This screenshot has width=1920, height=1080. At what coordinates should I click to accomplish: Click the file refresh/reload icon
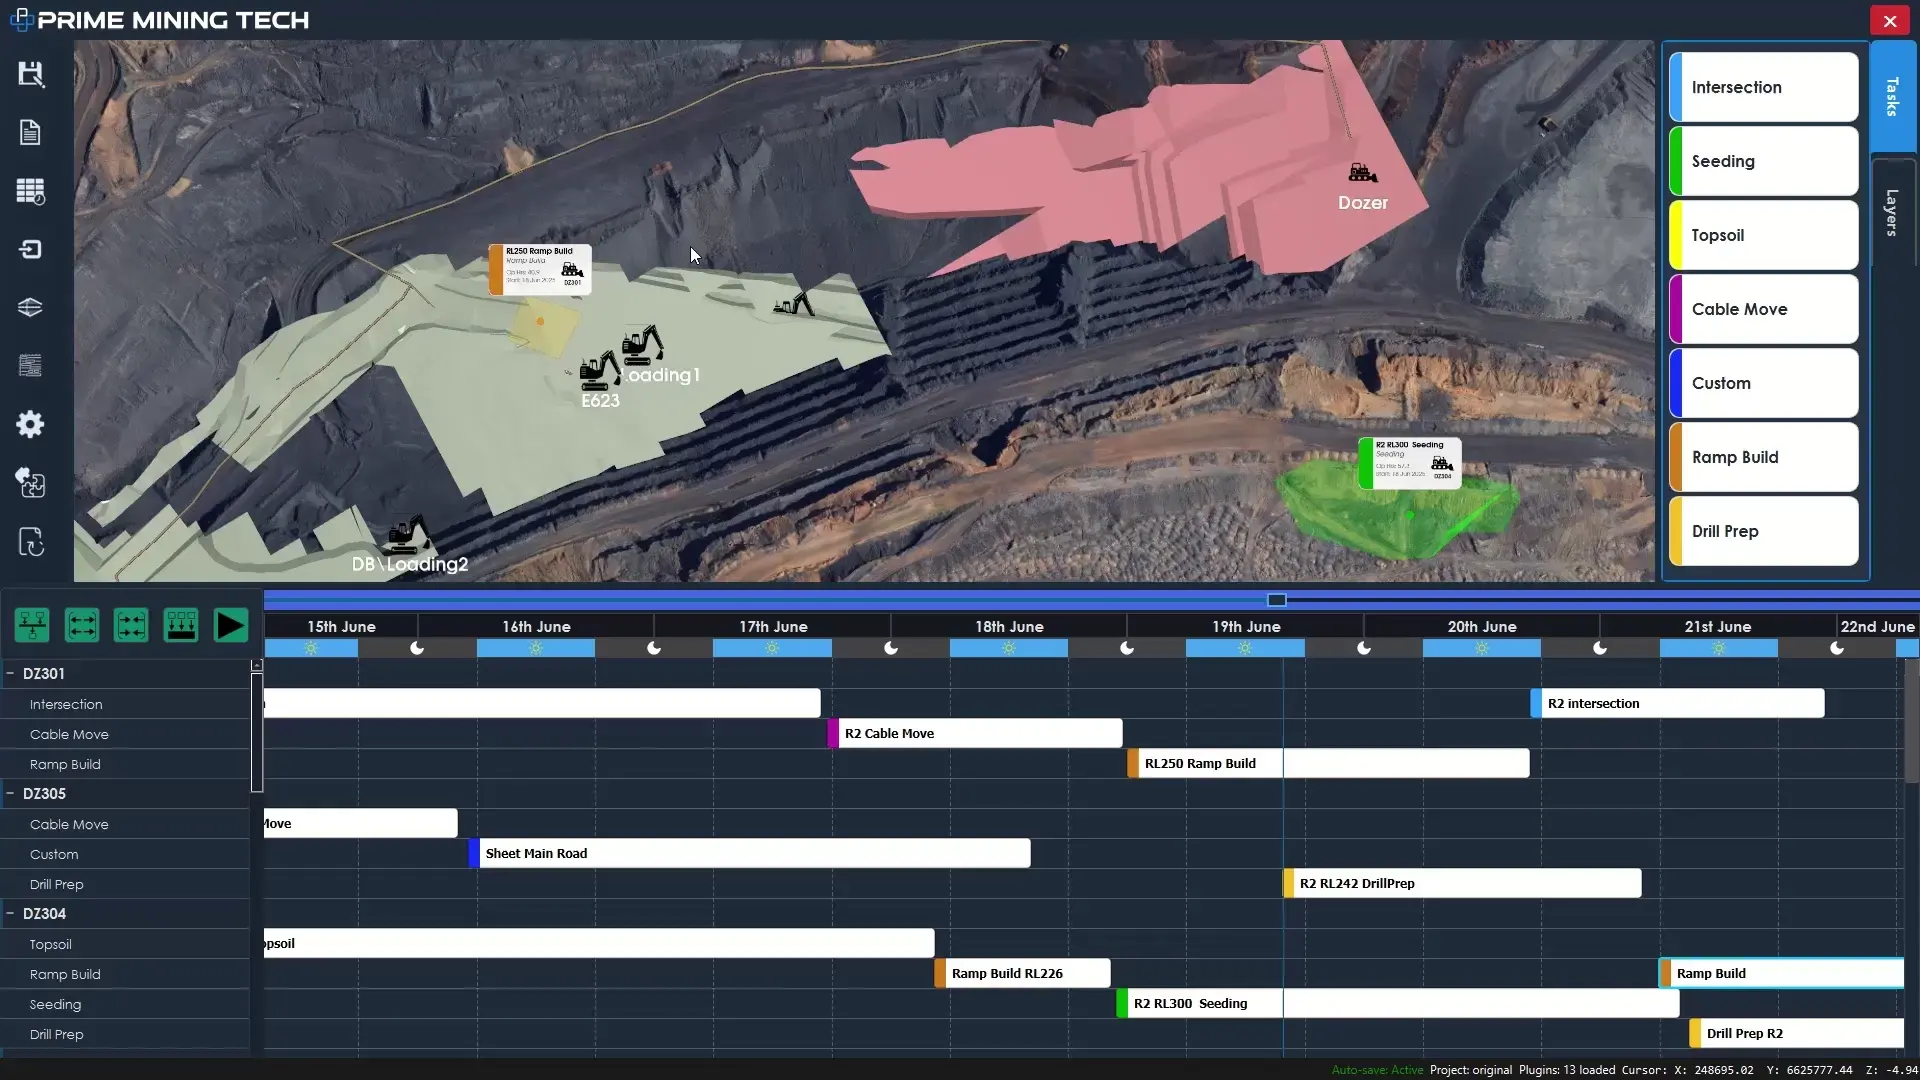[x=31, y=542]
